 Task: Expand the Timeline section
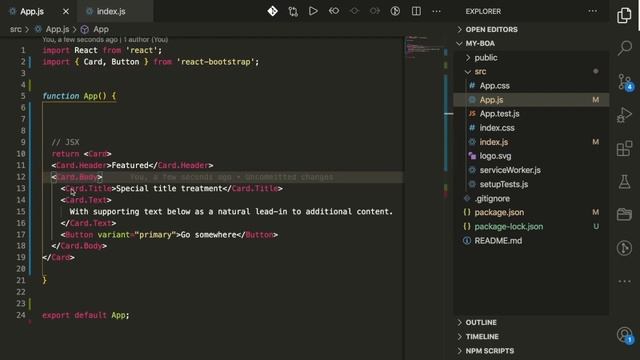482,337
